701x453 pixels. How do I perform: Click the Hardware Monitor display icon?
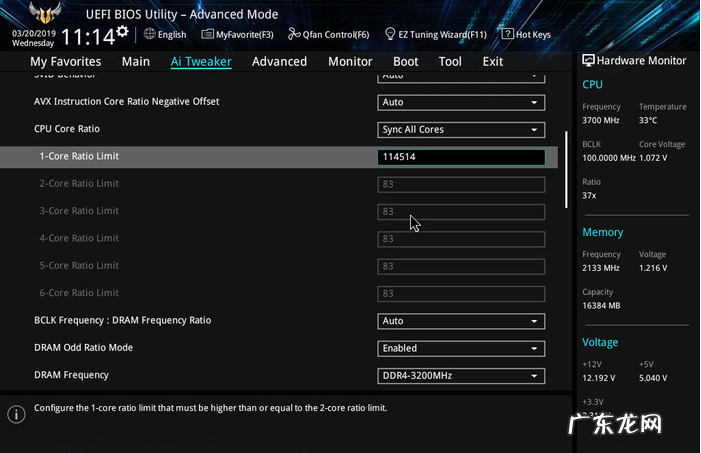pos(589,60)
